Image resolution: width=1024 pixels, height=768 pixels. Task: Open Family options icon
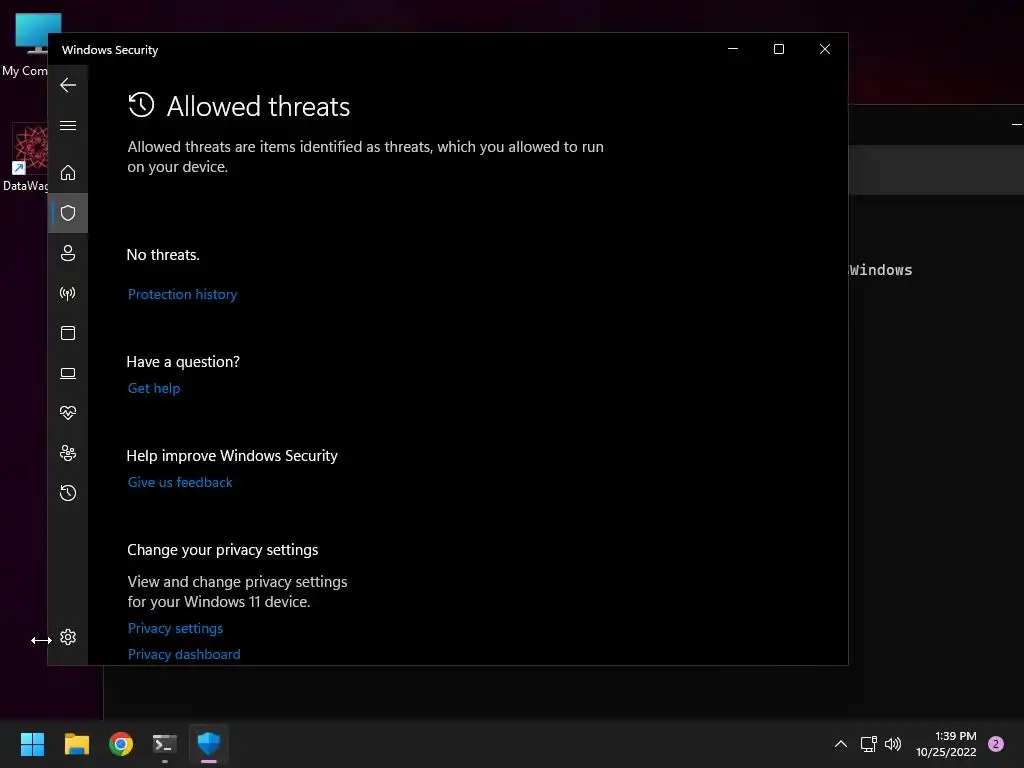[x=68, y=453]
